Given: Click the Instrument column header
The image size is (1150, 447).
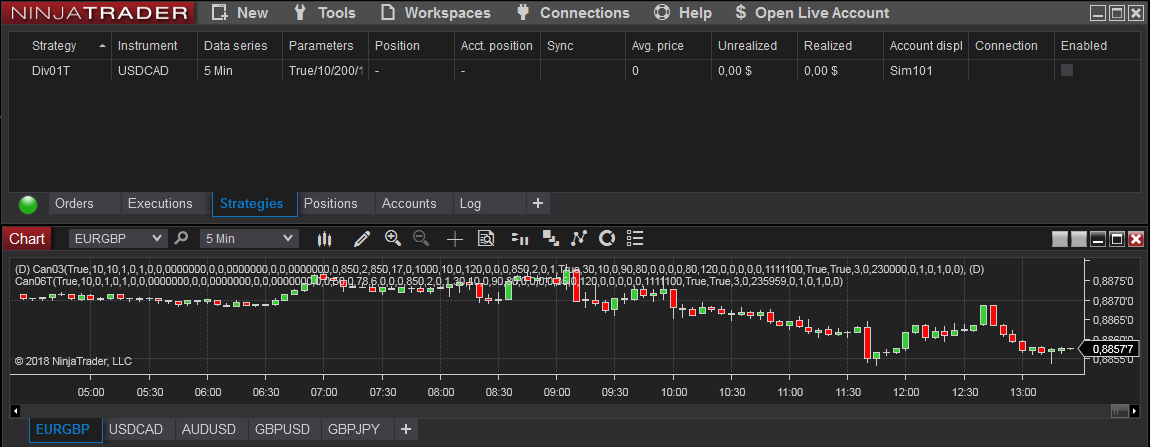Looking at the screenshot, I should point(154,46).
